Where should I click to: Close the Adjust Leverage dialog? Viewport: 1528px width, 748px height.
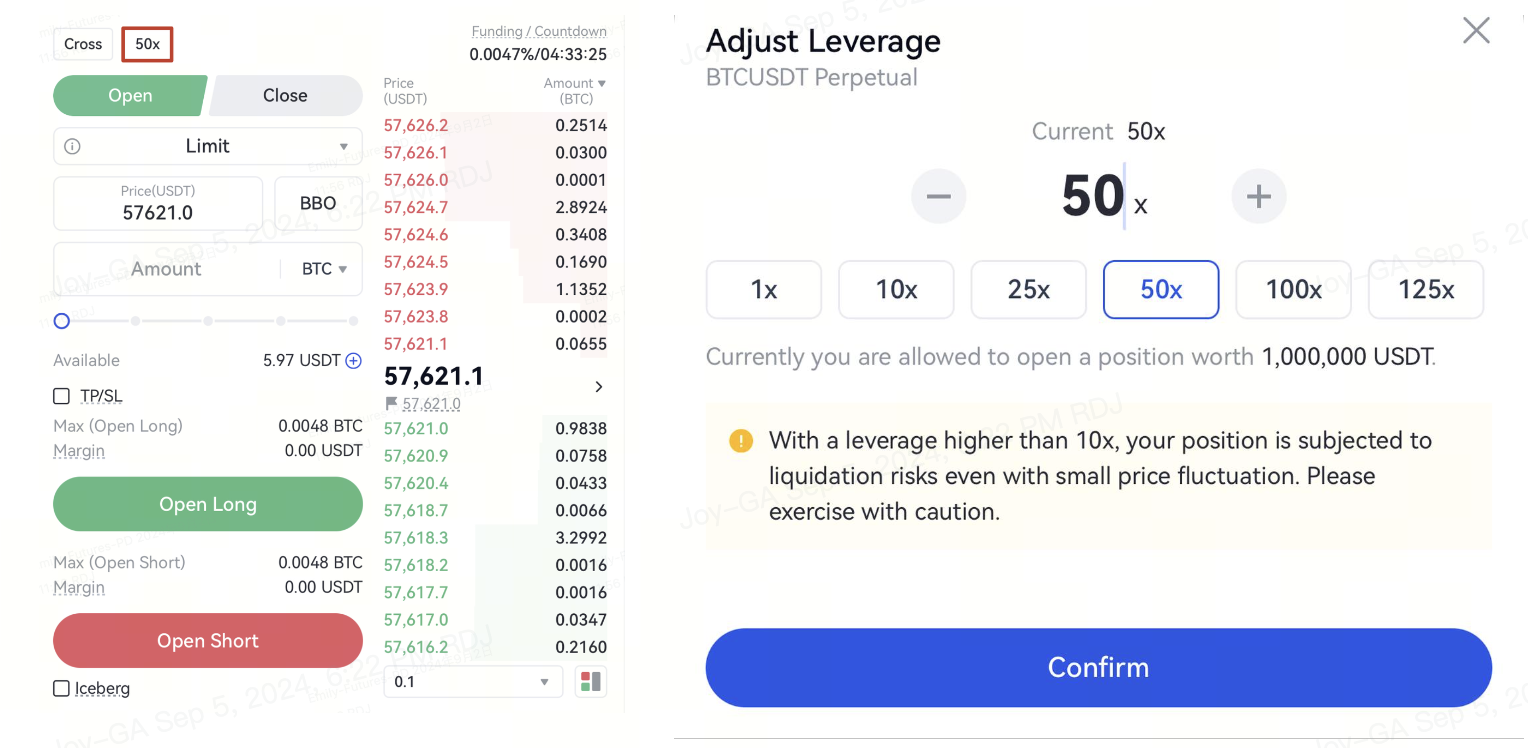(x=1476, y=31)
